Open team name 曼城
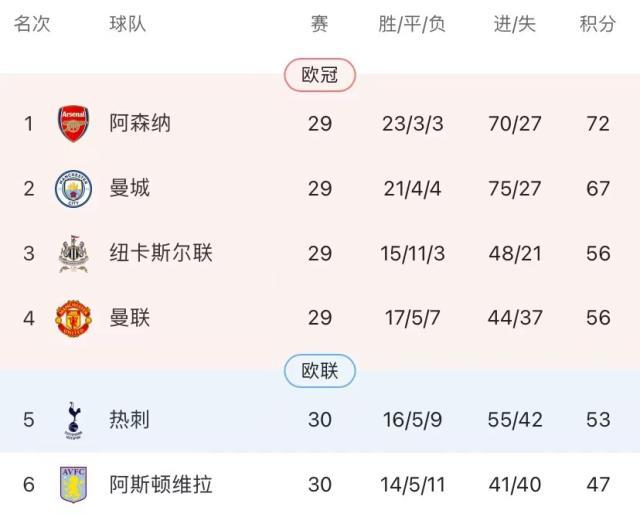640x517 pixels. (130, 188)
